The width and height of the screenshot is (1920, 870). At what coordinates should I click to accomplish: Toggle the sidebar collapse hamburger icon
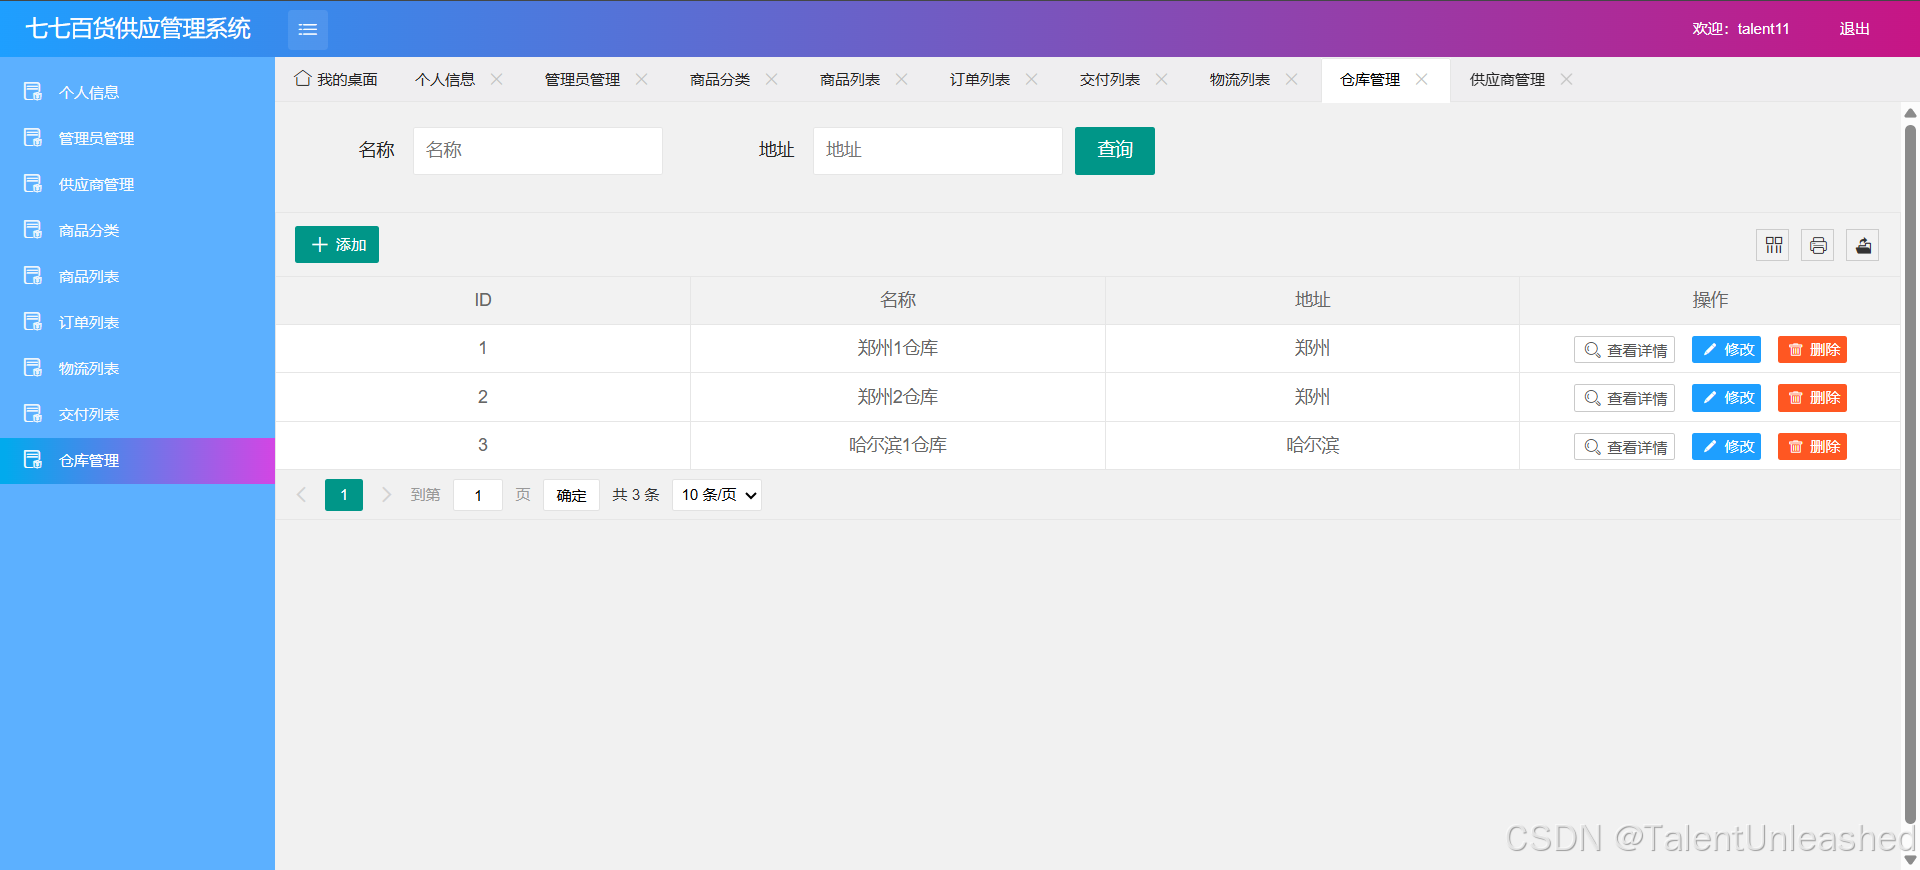(x=308, y=29)
